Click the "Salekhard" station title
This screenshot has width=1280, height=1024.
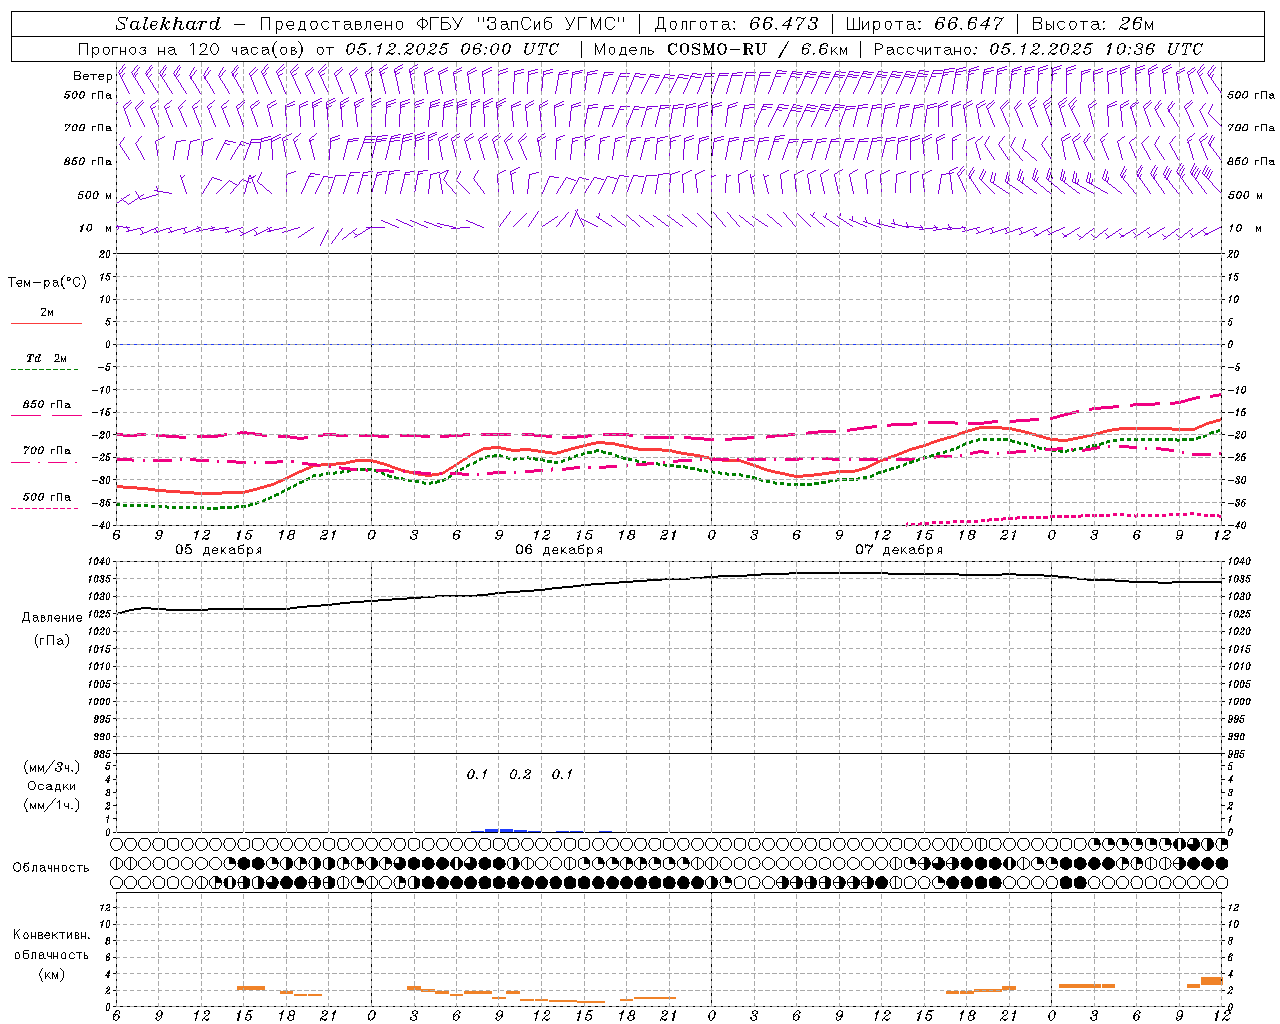point(168,24)
